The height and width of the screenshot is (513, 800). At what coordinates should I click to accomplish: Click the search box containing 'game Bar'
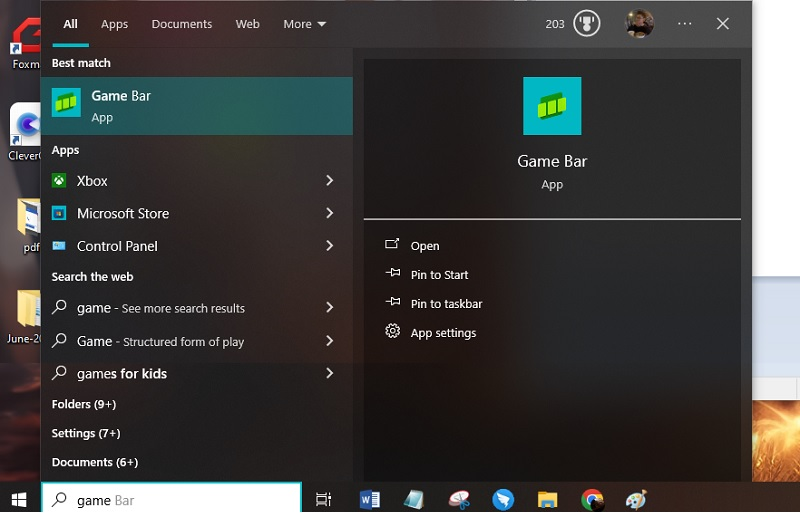point(171,498)
